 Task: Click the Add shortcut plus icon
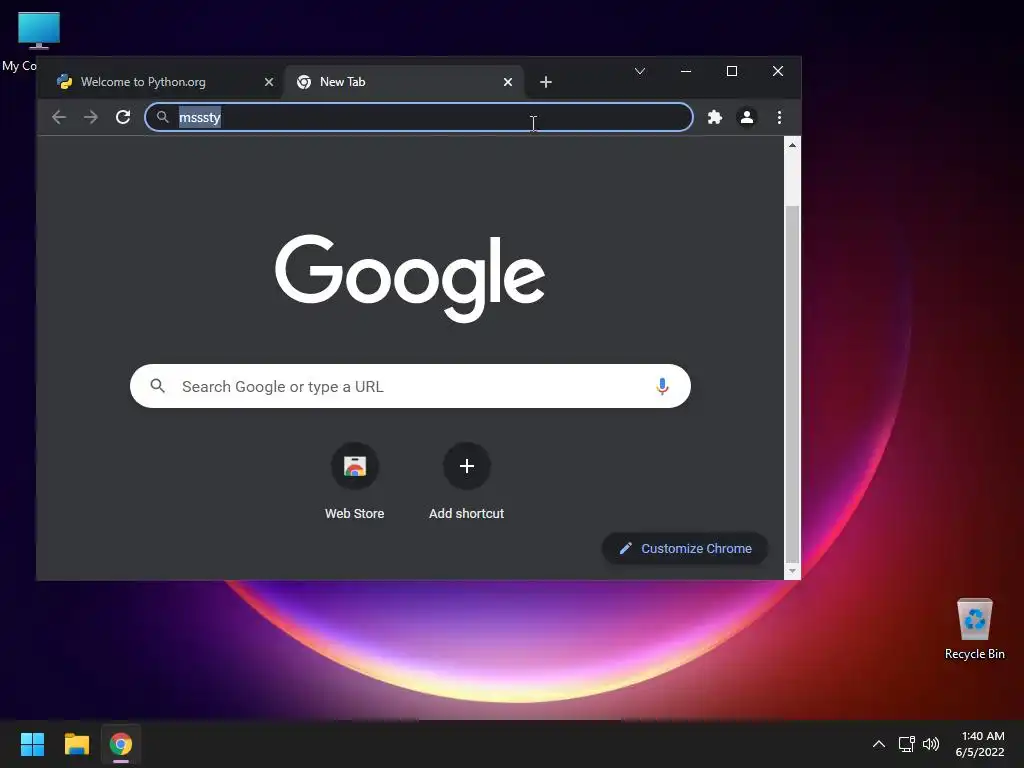point(466,466)
